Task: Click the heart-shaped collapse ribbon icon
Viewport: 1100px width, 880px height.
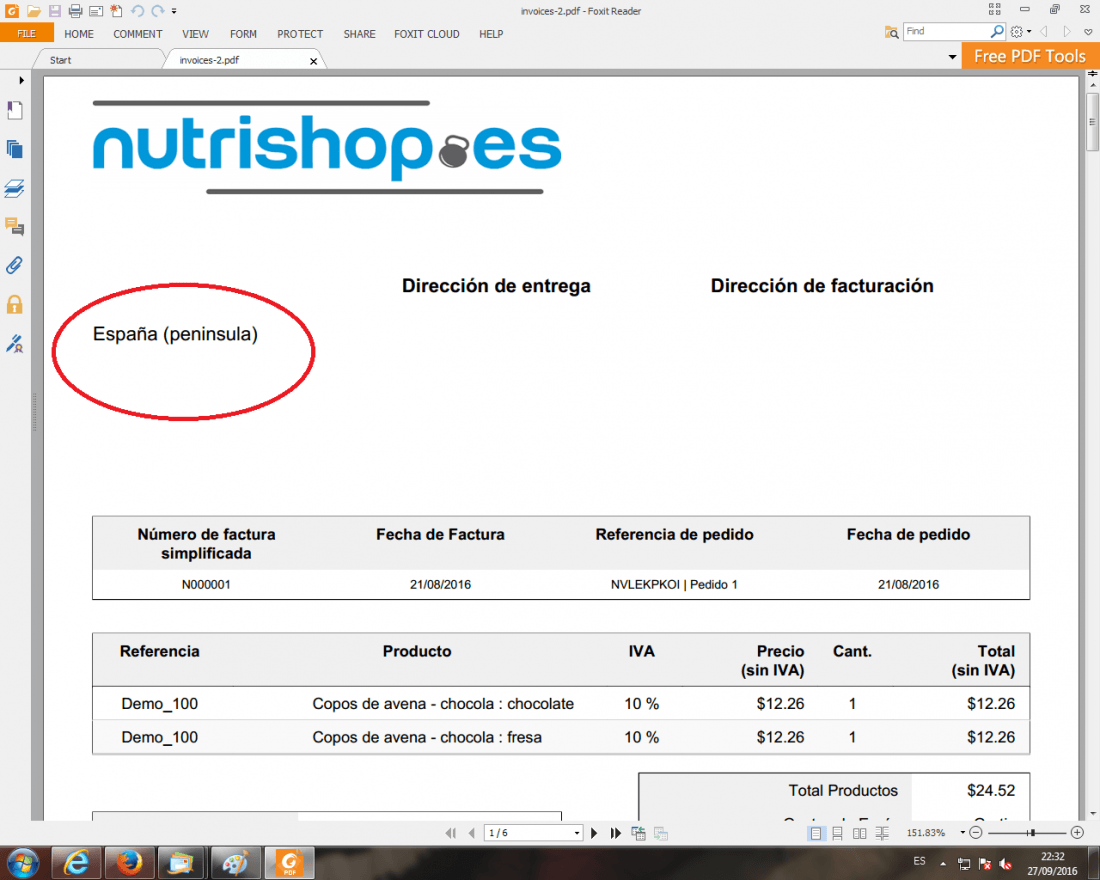Action: 1088,32
